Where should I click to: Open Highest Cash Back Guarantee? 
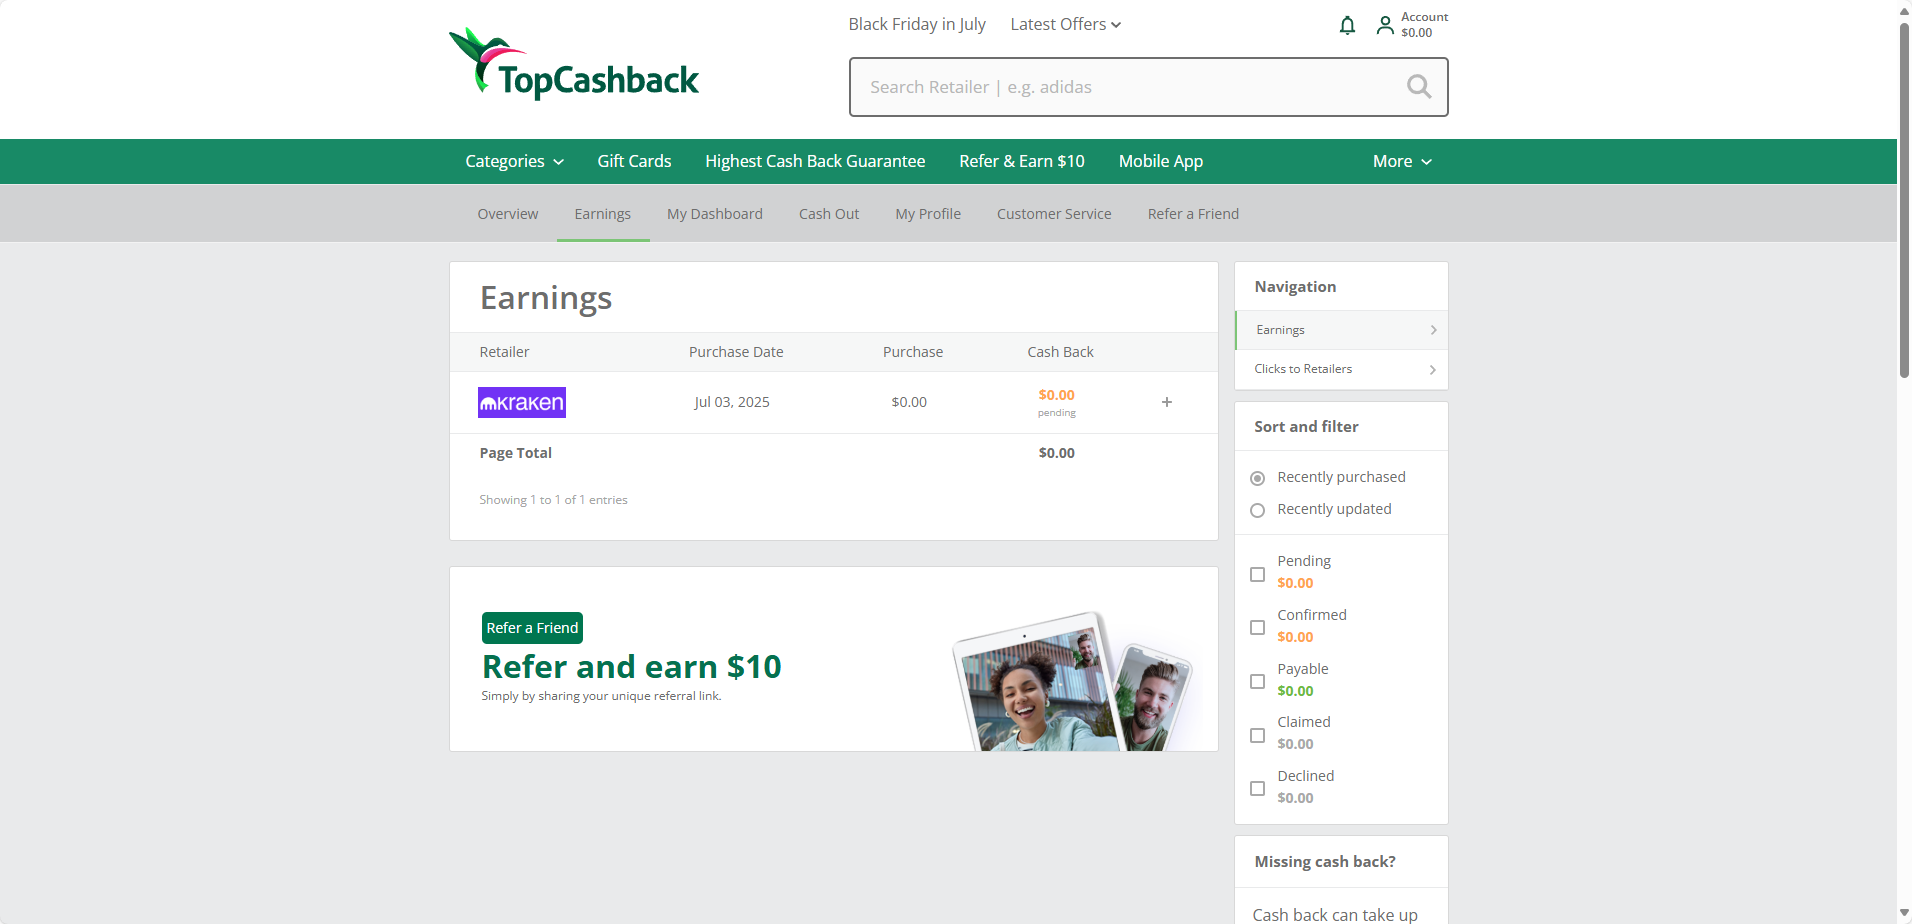815,161
